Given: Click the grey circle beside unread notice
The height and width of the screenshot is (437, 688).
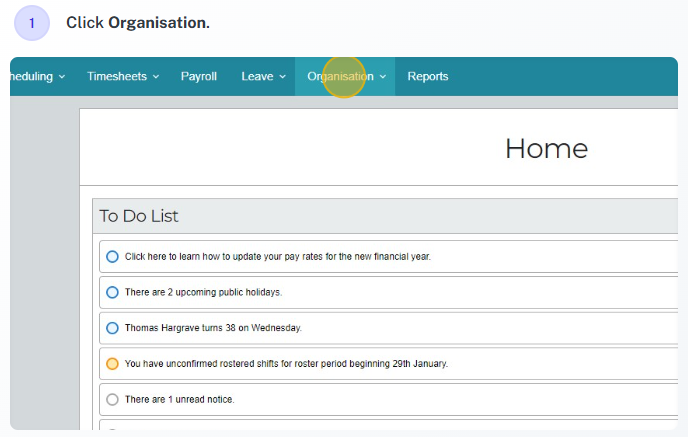Looking at the screenshot, I should coord(112,399).
